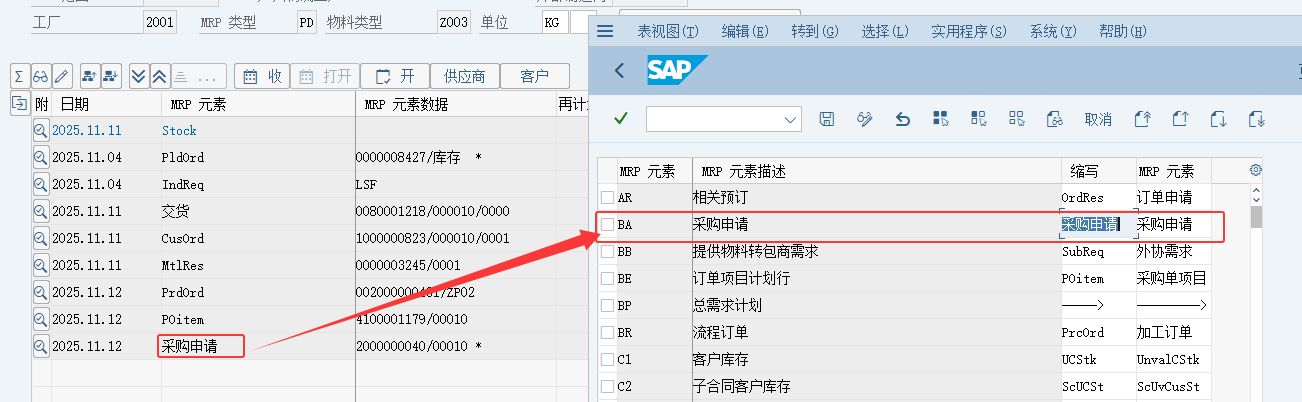Open the command field dropdown
The width and height of the screenshot is (1302, 402).
click(791, 120)
